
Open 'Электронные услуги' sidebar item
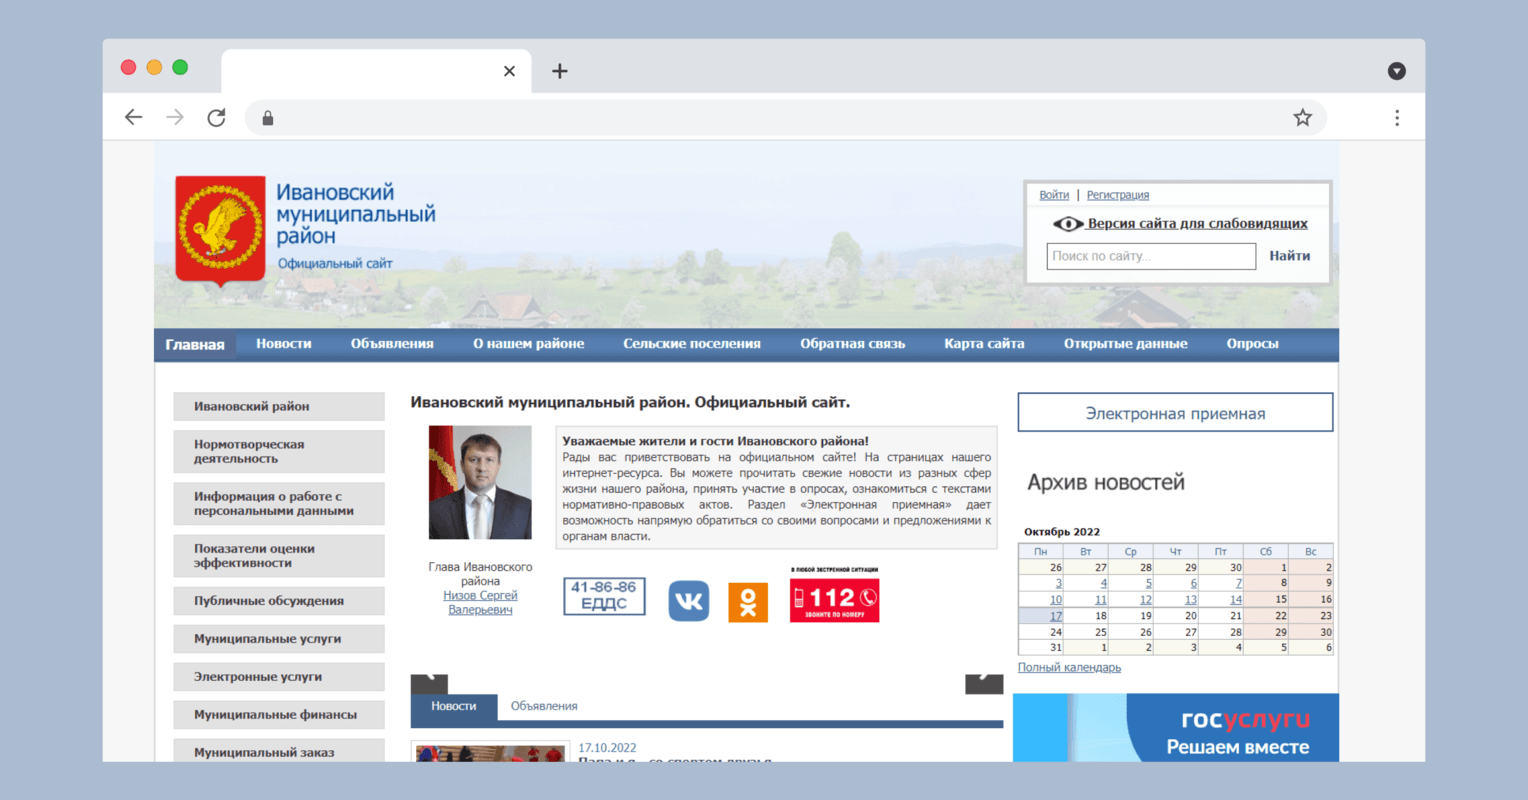point(279,676)
